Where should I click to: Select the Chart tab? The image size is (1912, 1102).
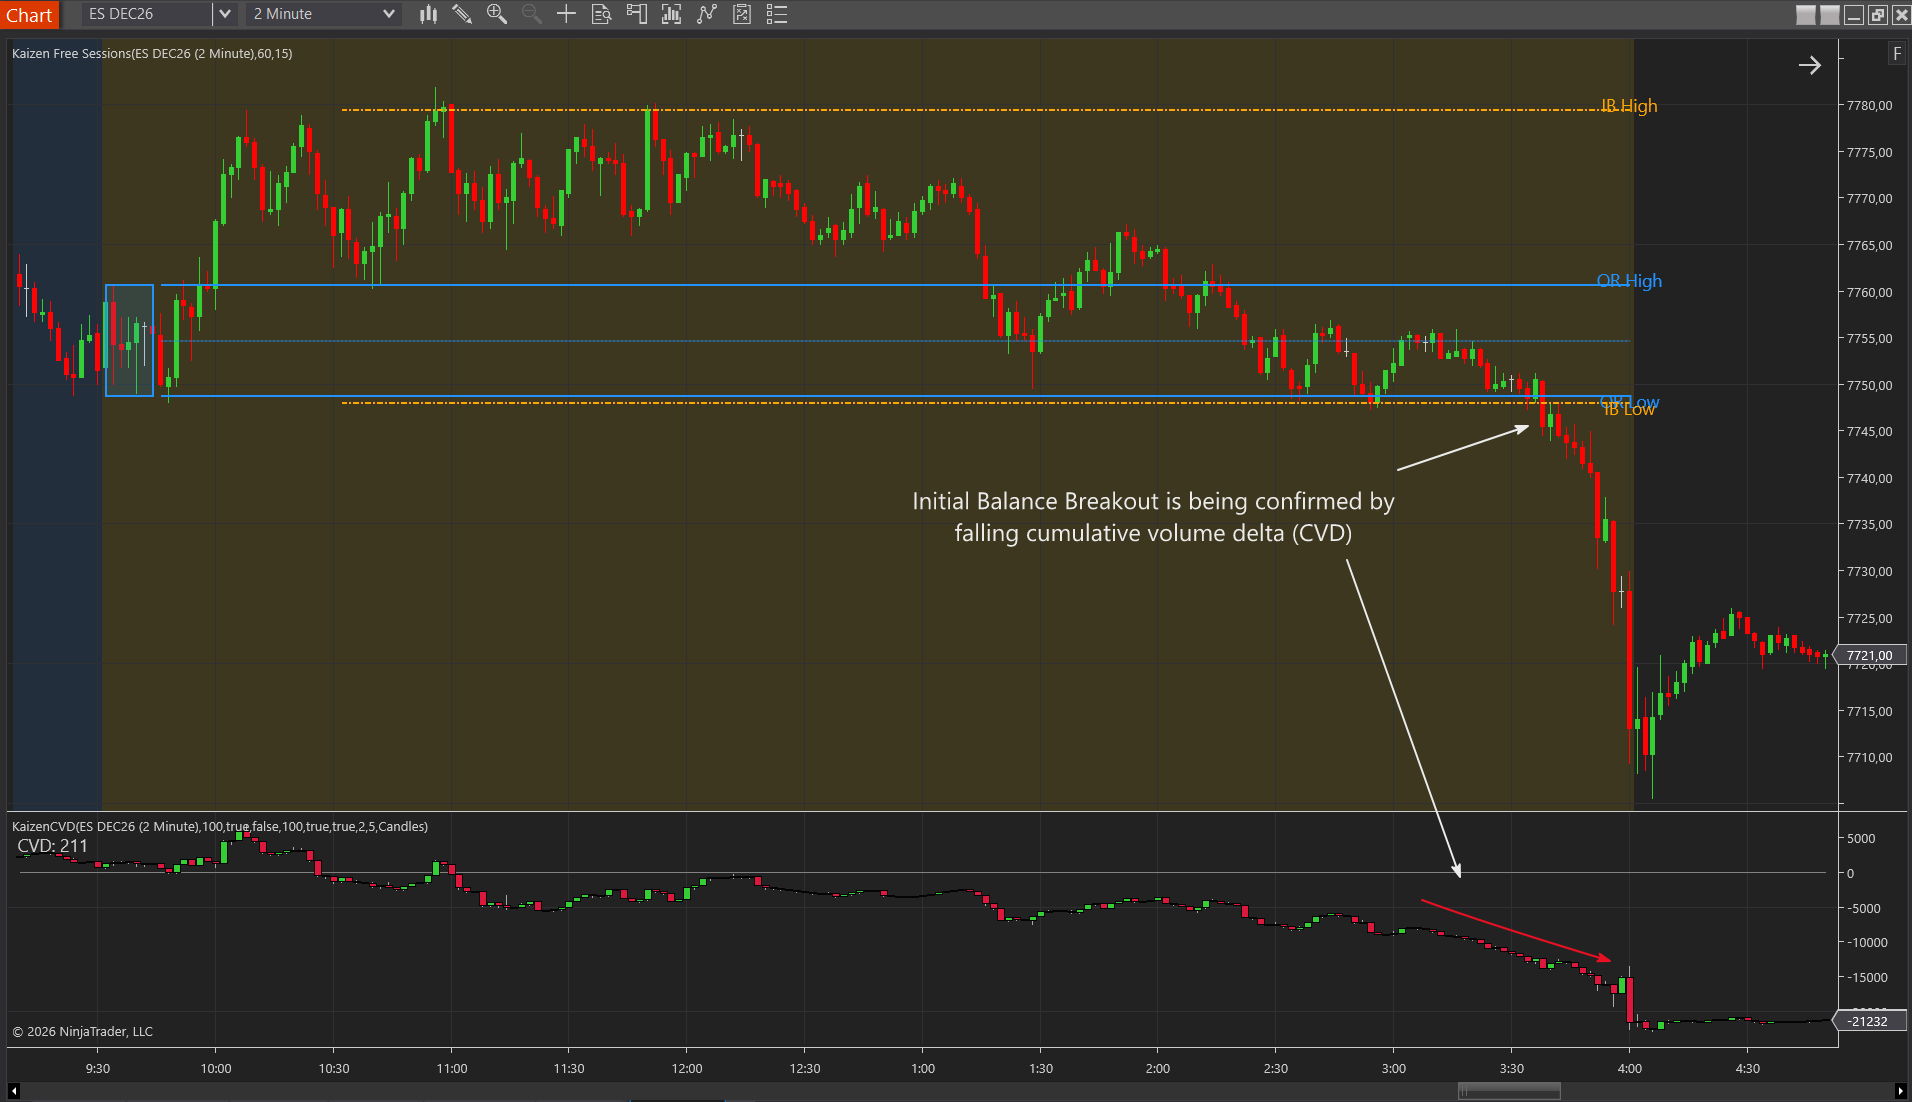click(x=30, y=15)
